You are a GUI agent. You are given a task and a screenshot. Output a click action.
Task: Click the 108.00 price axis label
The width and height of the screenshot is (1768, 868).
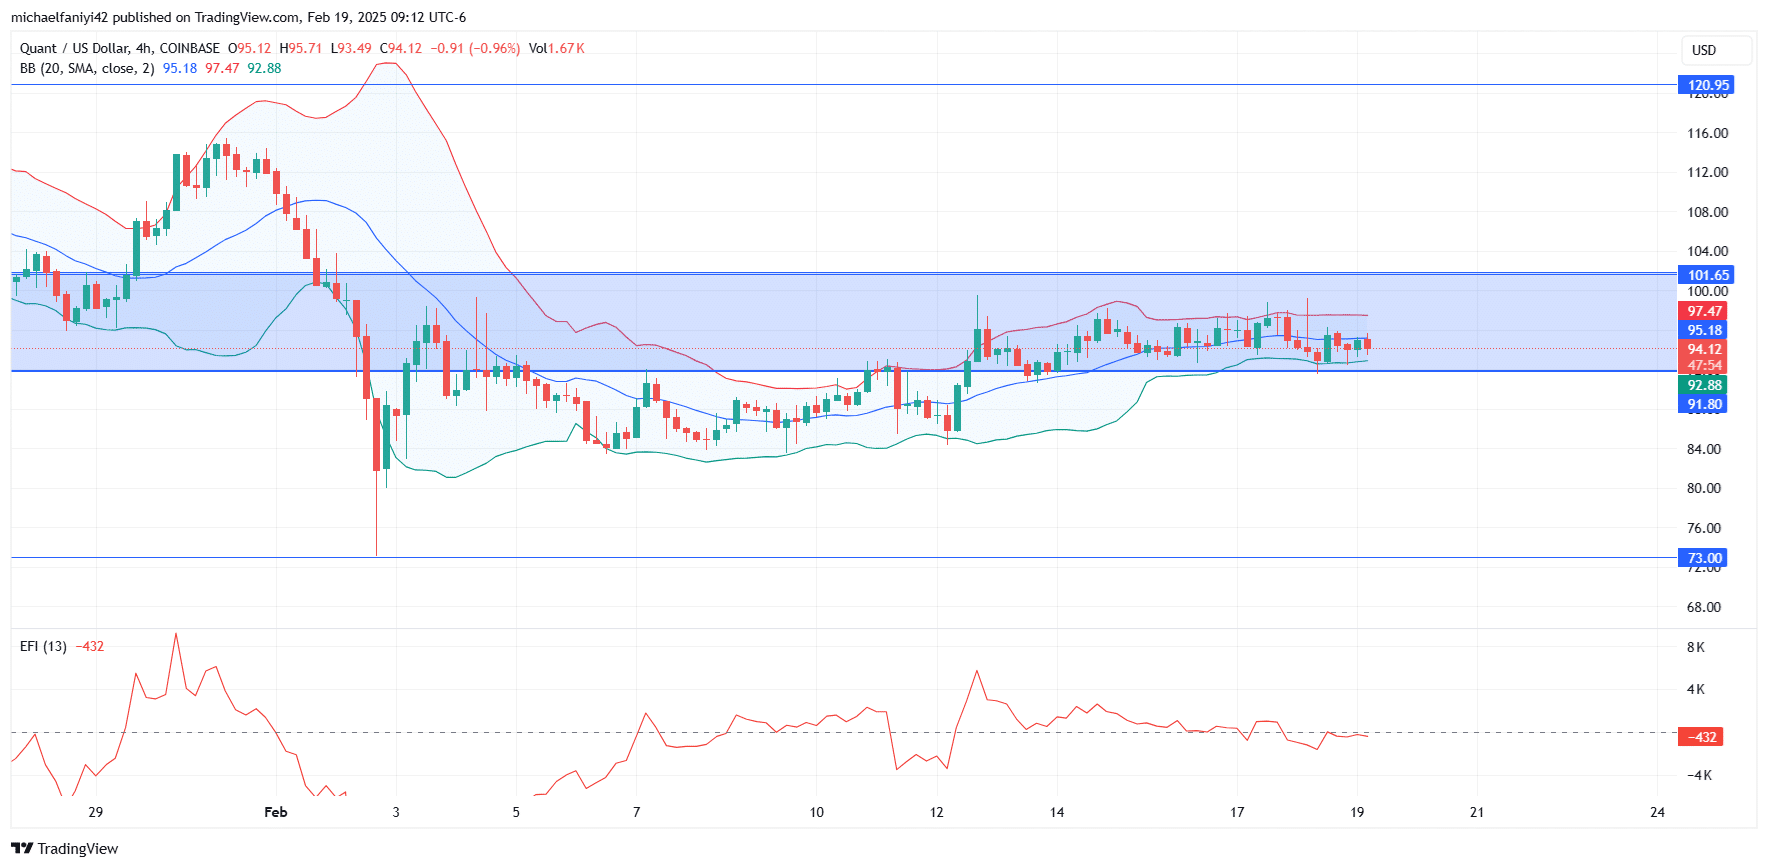tap(1707, 212)
